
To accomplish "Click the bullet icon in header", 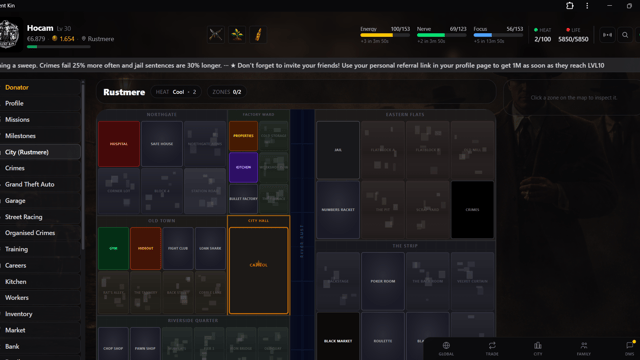I will [x=258, y=35].
